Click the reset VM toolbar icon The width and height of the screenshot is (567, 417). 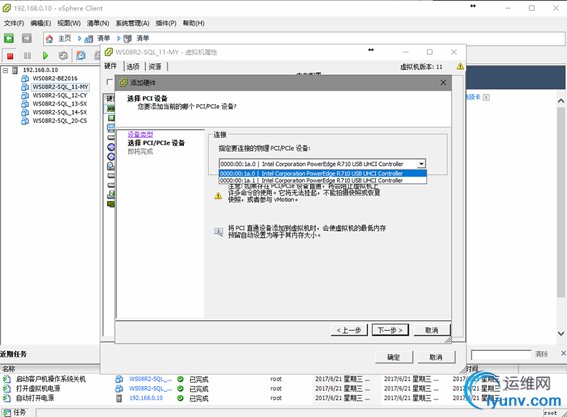tap(63, 56)
